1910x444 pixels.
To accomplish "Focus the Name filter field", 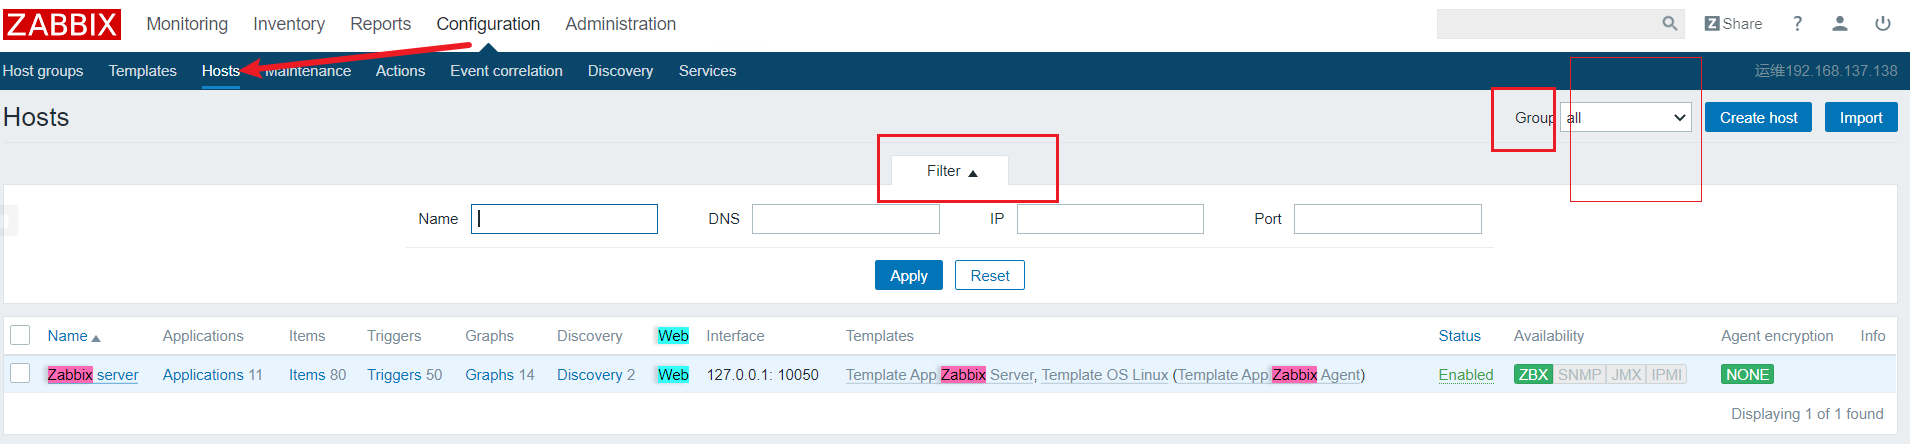I will pos(564,219).
